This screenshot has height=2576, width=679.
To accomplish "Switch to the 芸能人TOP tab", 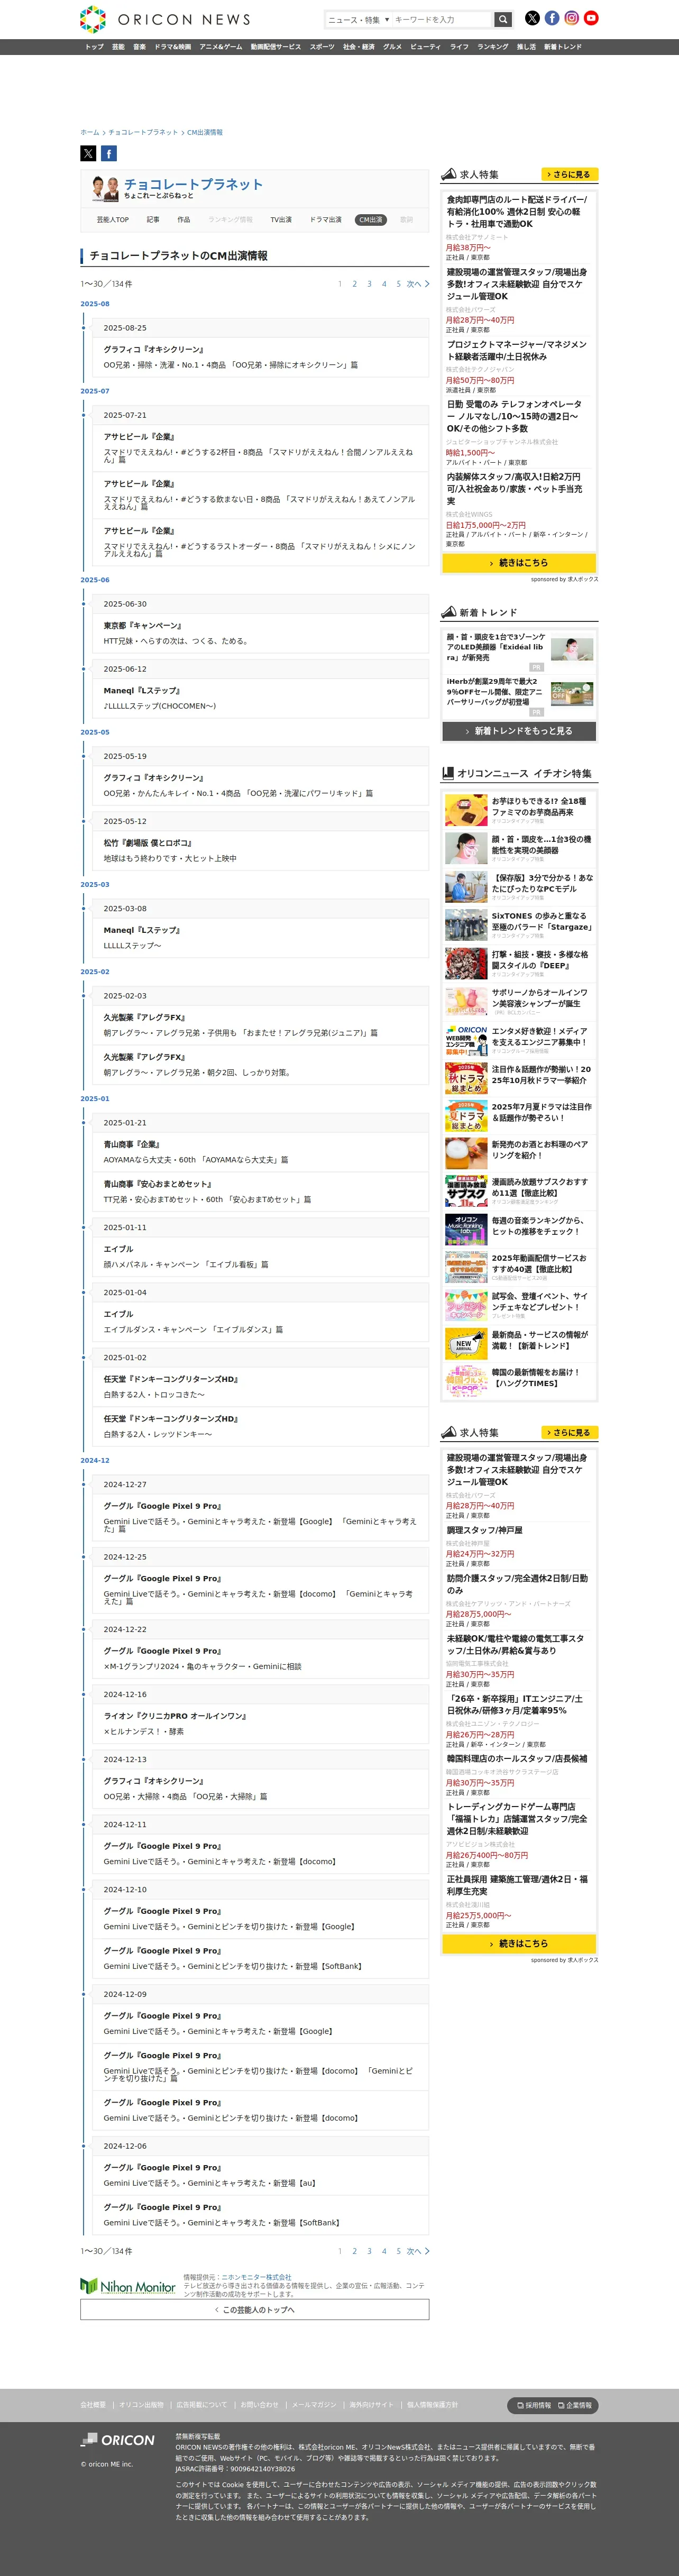I will tap(113, 220).
